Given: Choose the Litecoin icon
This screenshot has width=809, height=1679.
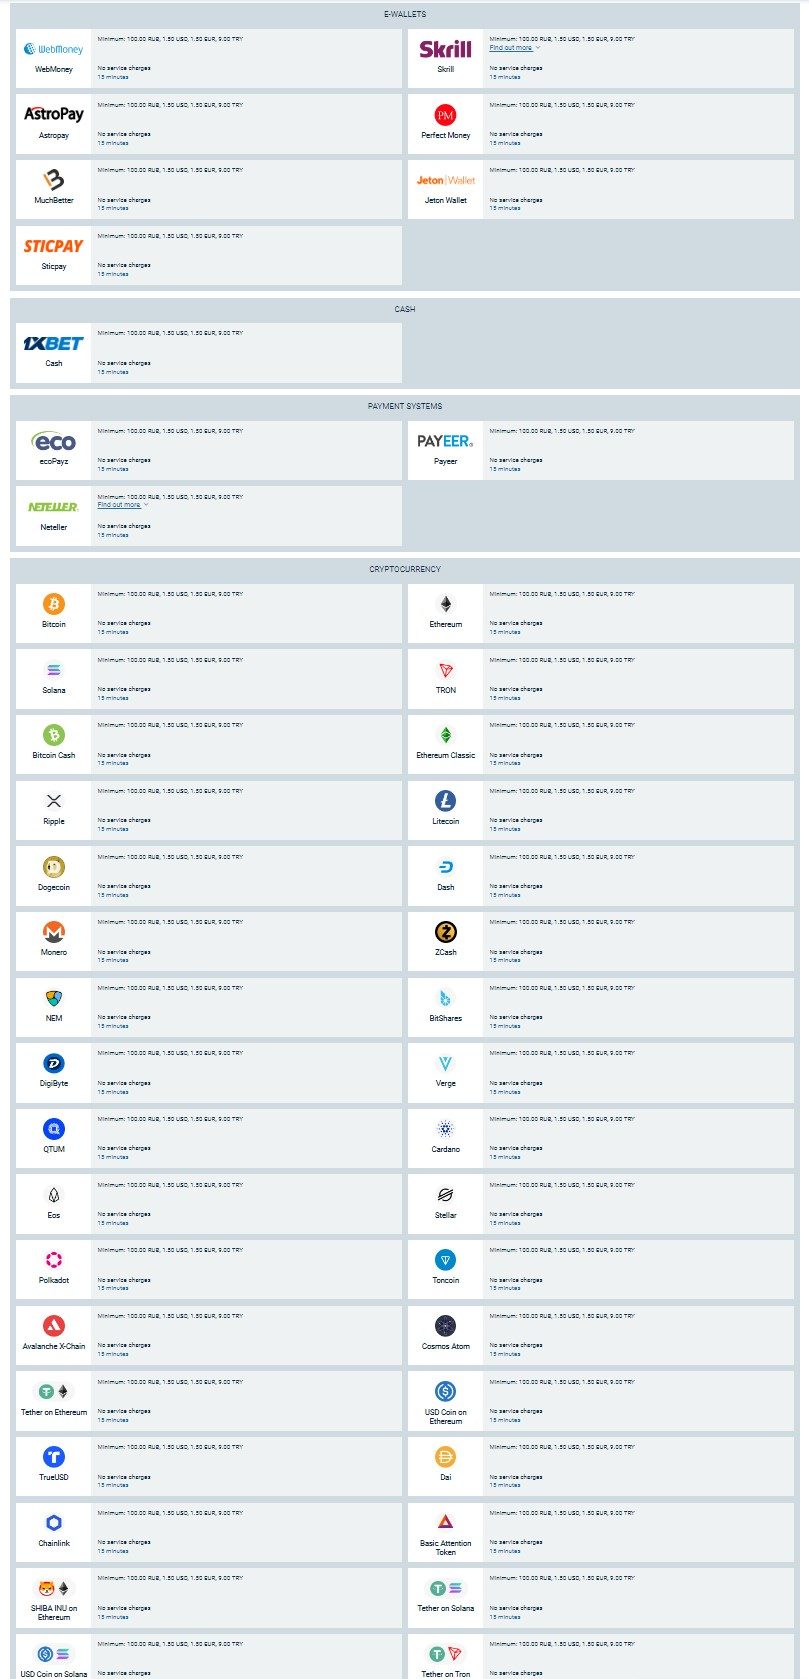Looking at the screenshot, I should (x=445, y=801).
